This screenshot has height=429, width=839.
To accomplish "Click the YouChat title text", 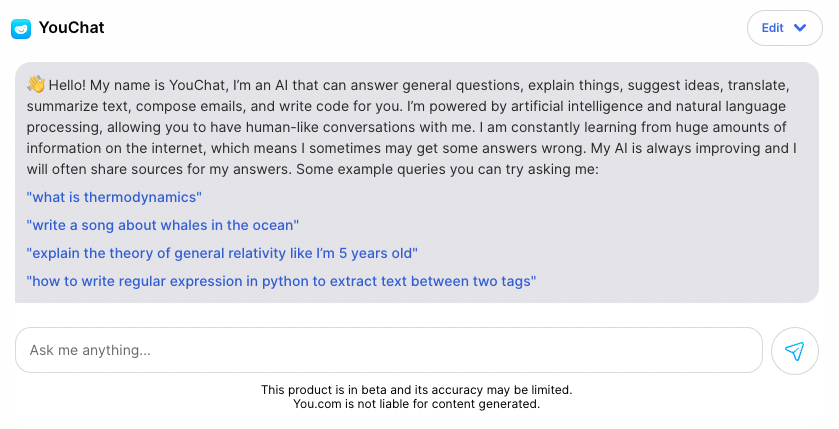I will [x=71, y=28].
